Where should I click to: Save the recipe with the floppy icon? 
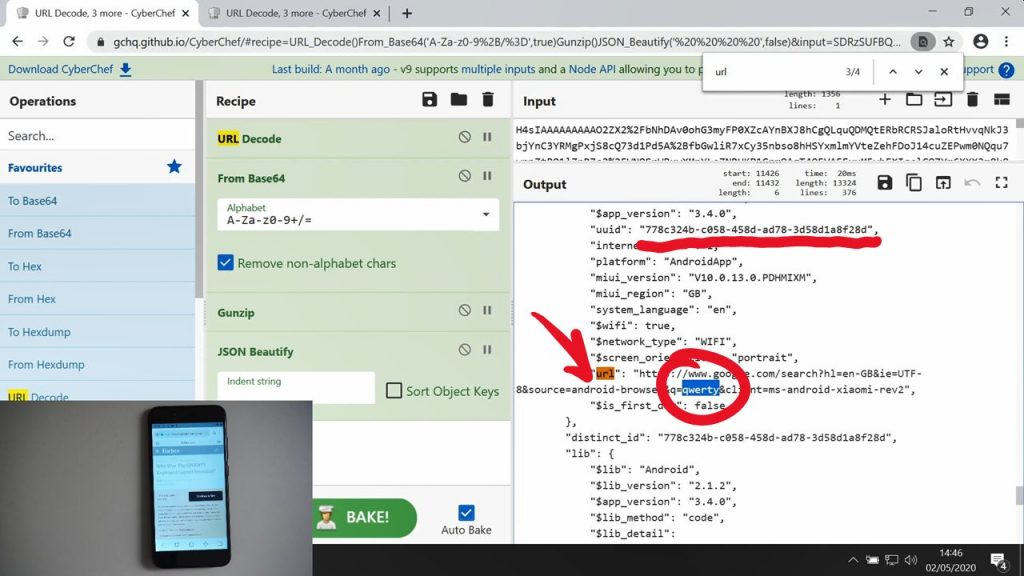point(429,100)
